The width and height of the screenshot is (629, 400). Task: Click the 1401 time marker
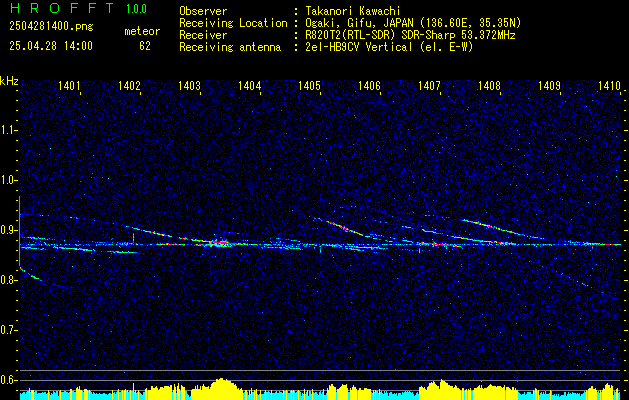point(69,85)
